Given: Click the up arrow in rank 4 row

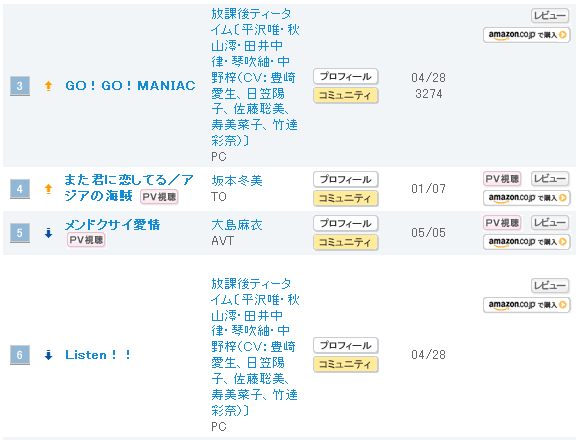Looking at the screenshot, I should (48, 189).
